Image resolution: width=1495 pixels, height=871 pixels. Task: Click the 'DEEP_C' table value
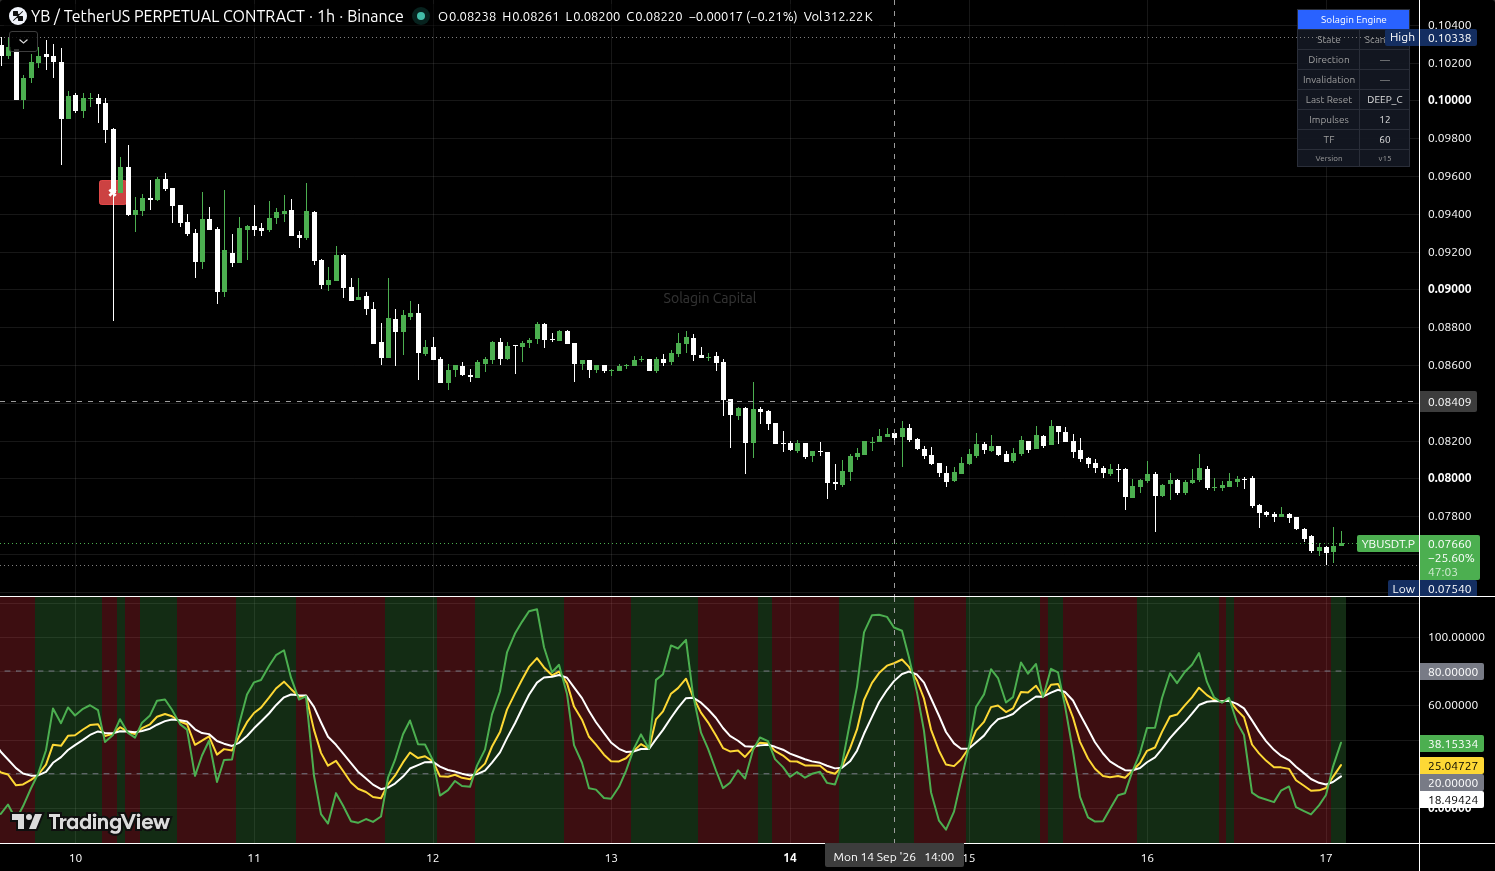tap(1385, 100)
